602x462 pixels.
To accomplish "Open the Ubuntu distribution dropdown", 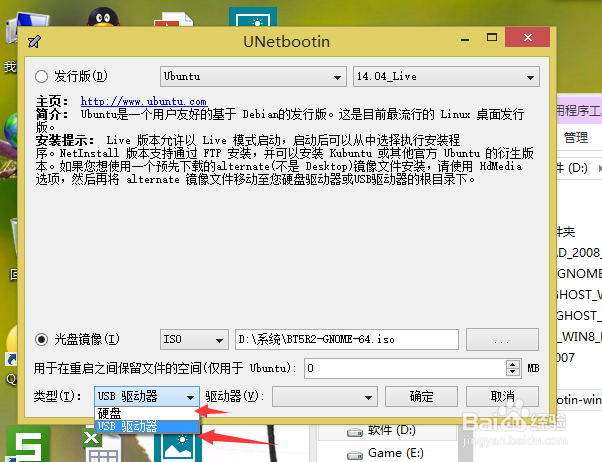I will 253,76.
